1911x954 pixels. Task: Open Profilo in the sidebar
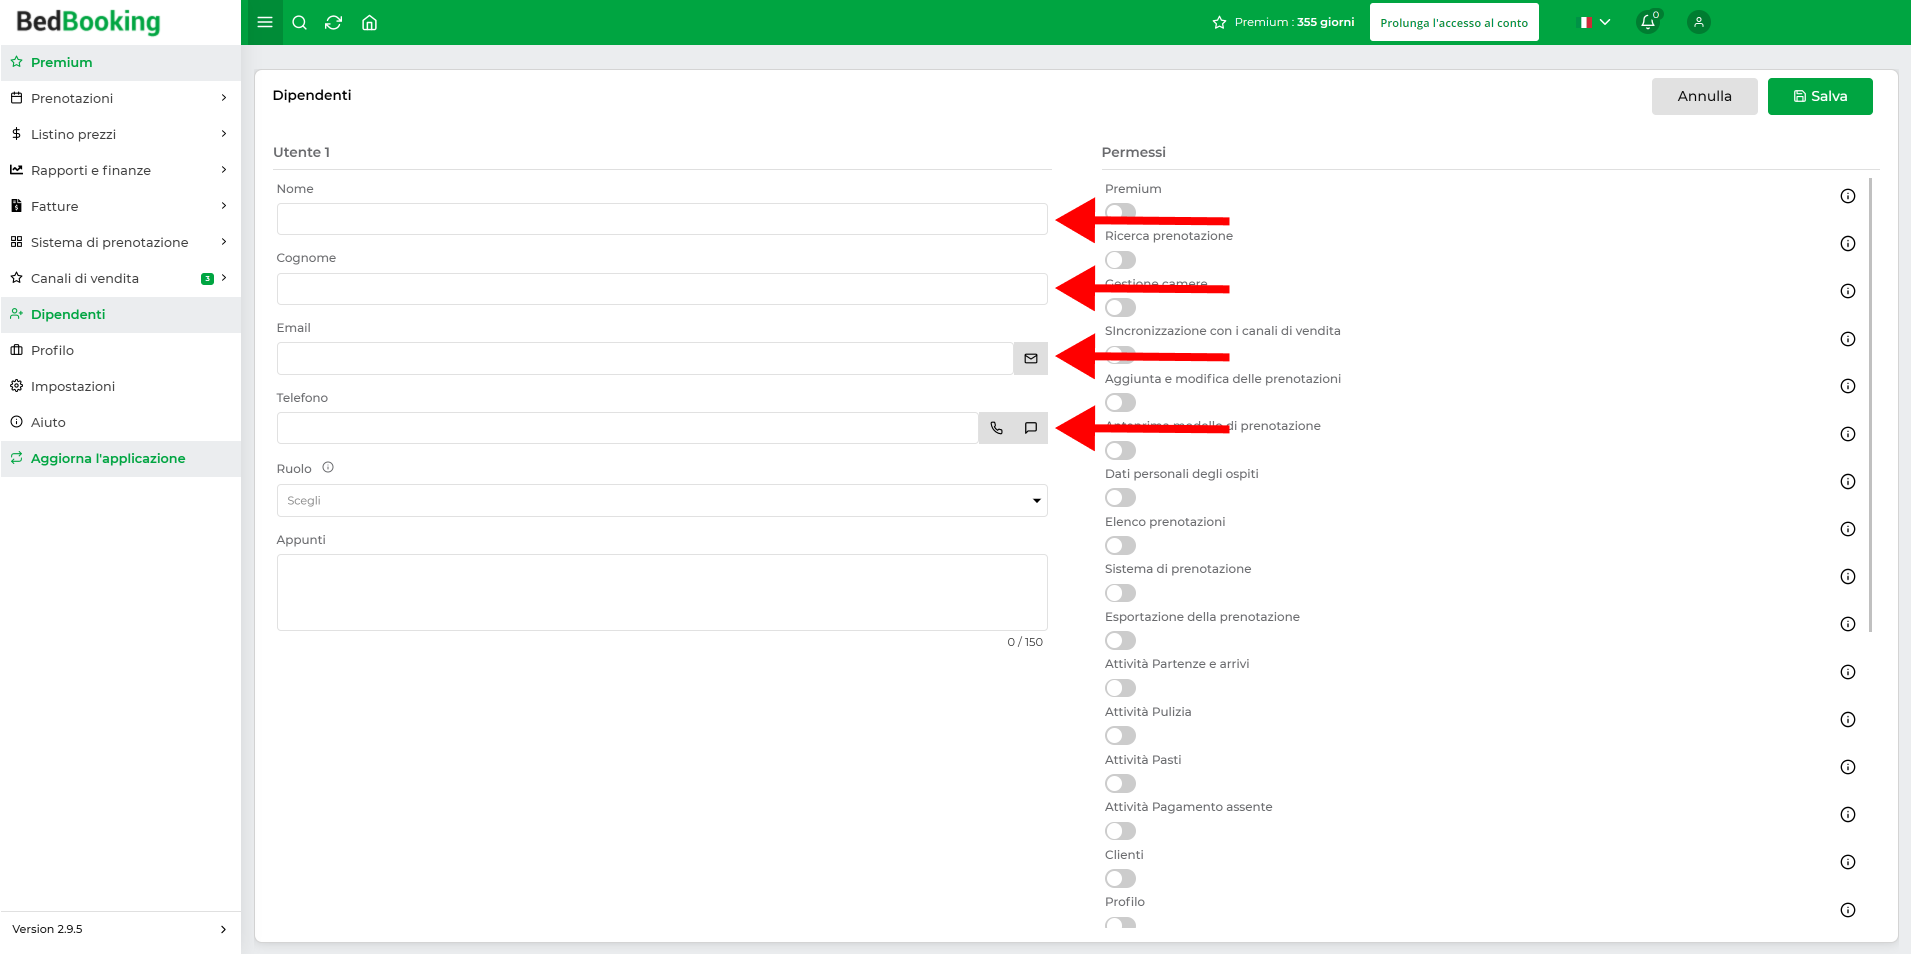(121, 350)
